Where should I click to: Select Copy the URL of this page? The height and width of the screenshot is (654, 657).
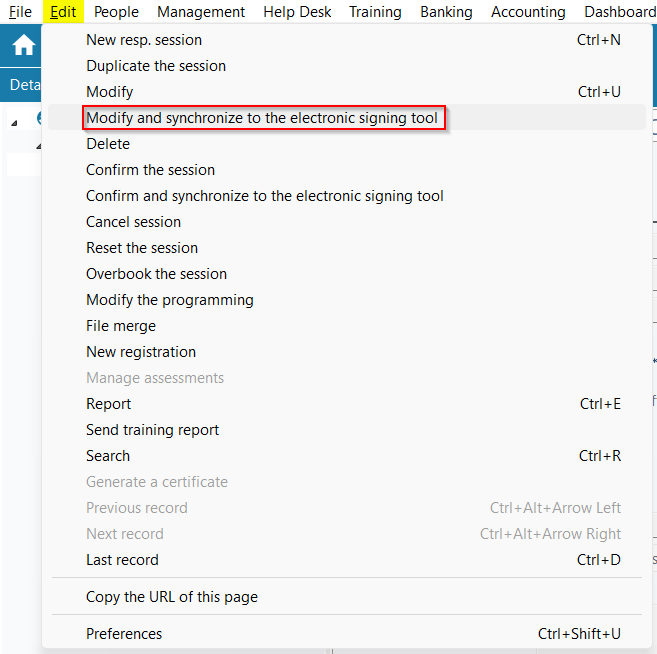coord(172,597)
